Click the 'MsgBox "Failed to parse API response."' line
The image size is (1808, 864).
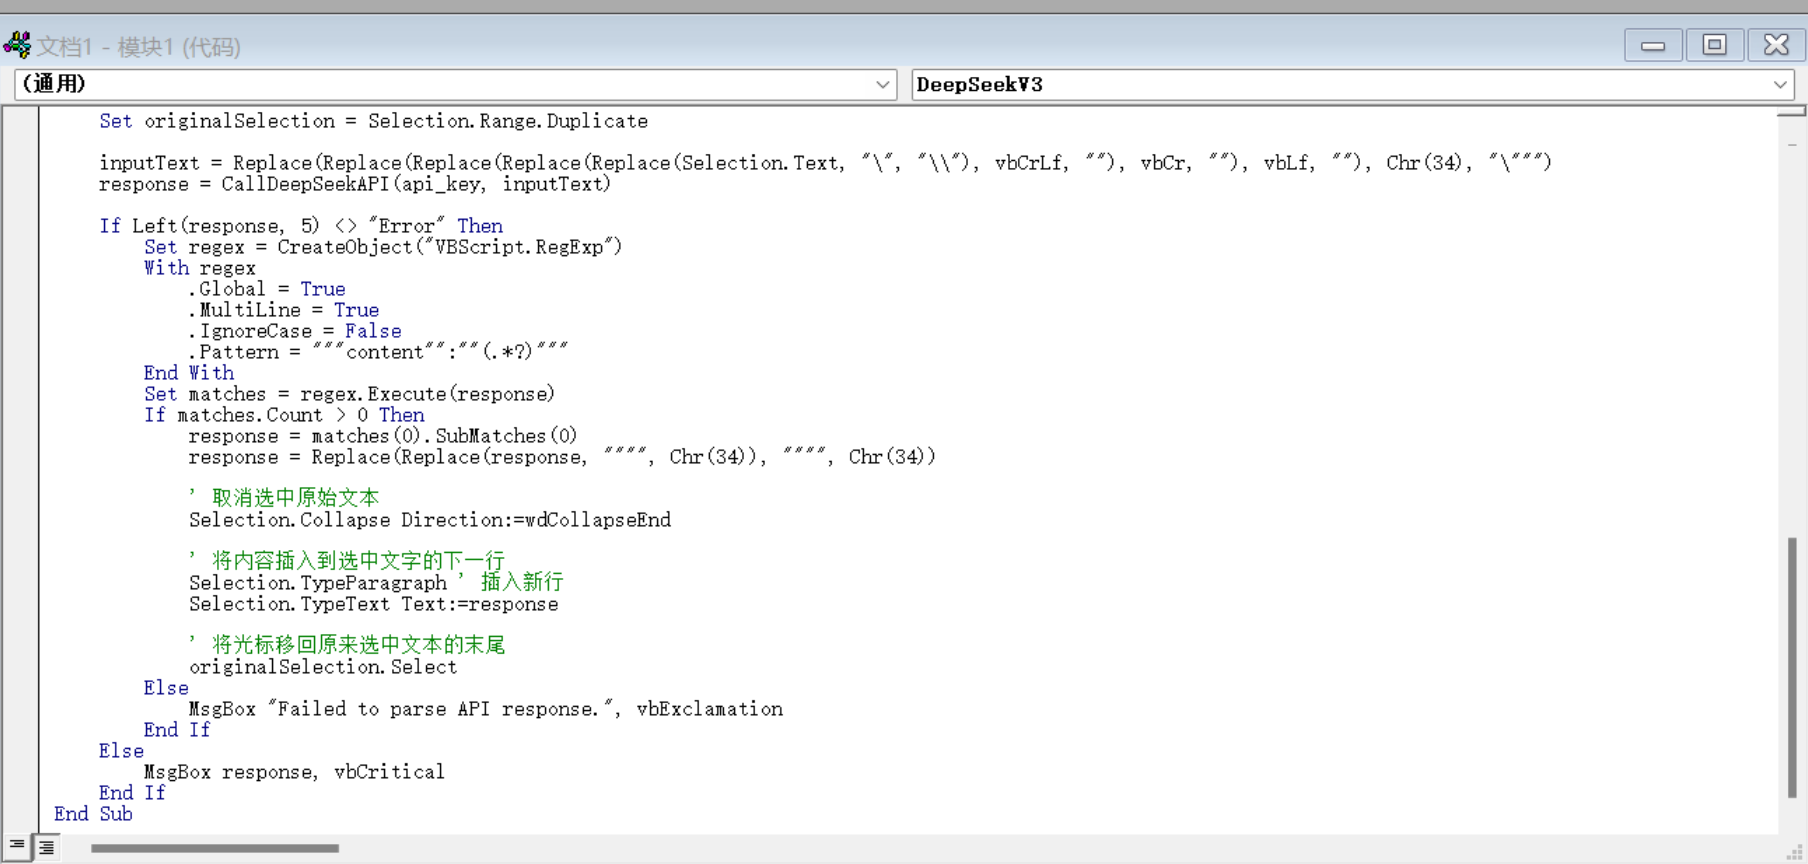pyautogui.click(x=486, y=709)
